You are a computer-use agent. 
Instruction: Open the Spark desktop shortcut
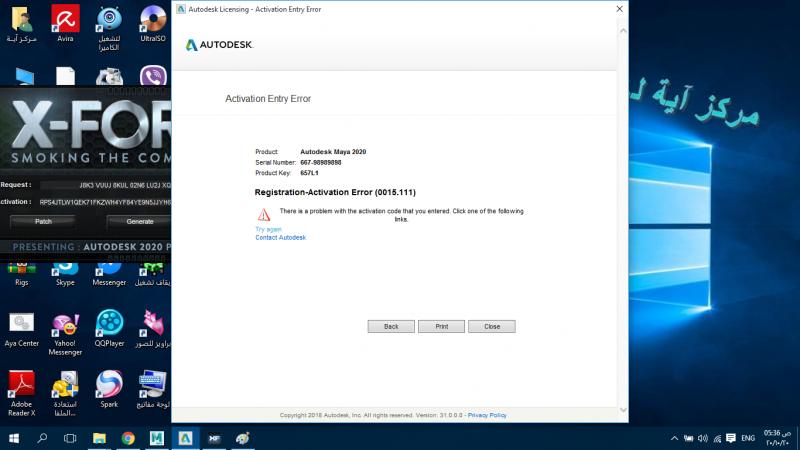pos(109,389)
